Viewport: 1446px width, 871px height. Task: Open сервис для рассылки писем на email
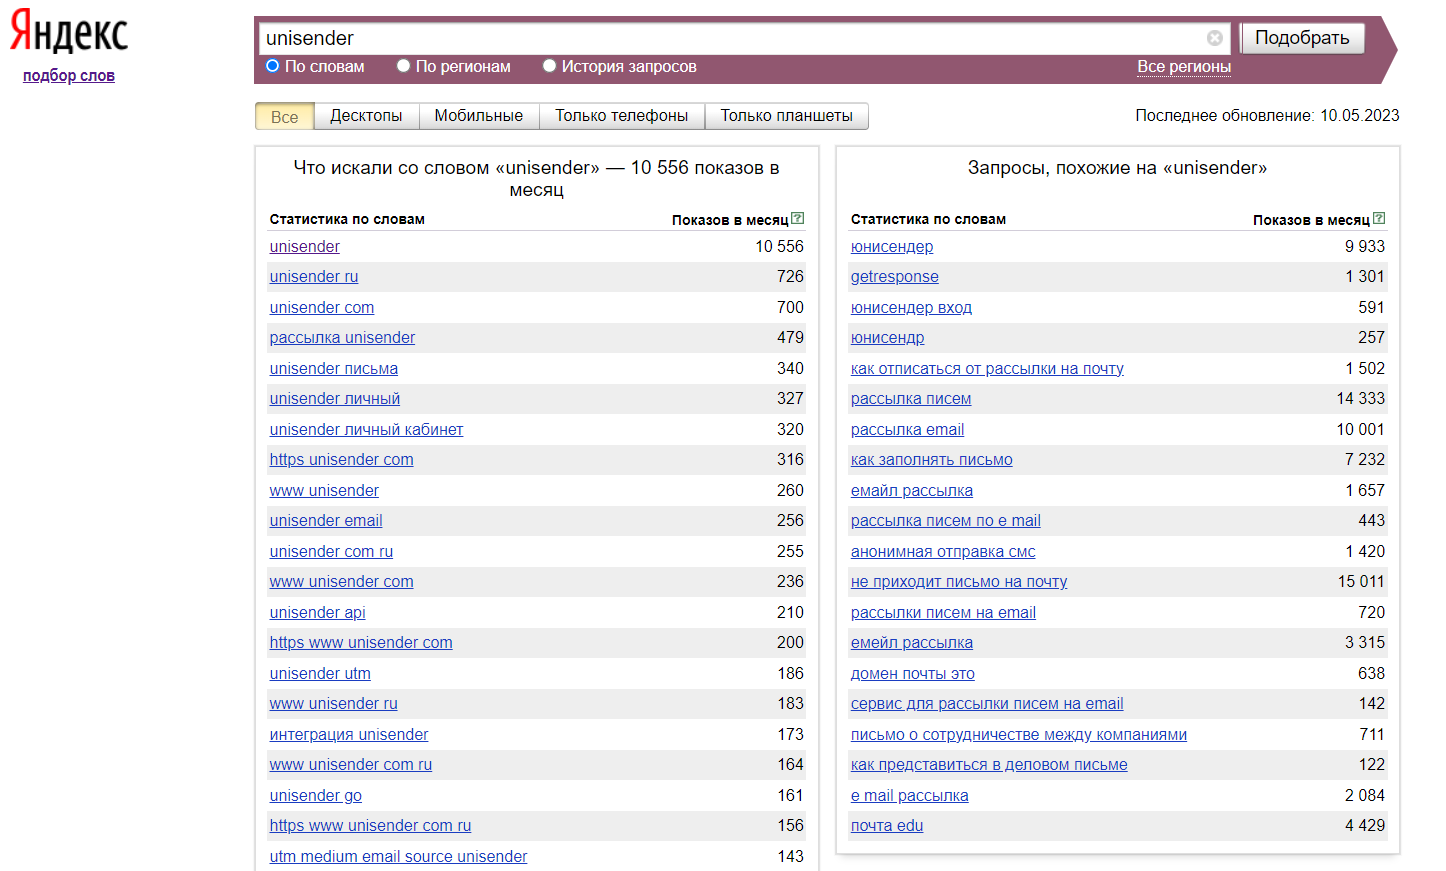(x=987, y=704)
